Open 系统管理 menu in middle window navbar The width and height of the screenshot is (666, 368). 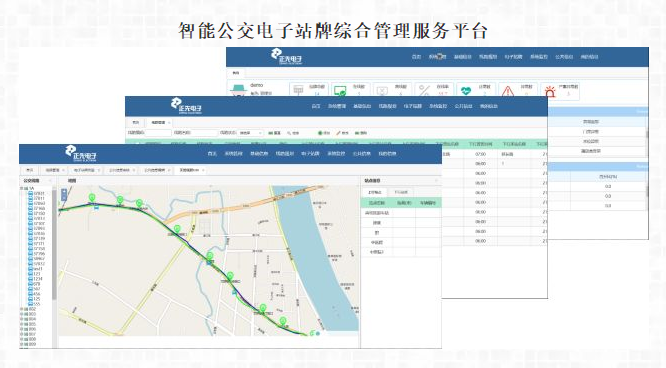click(x=337, y=106)
